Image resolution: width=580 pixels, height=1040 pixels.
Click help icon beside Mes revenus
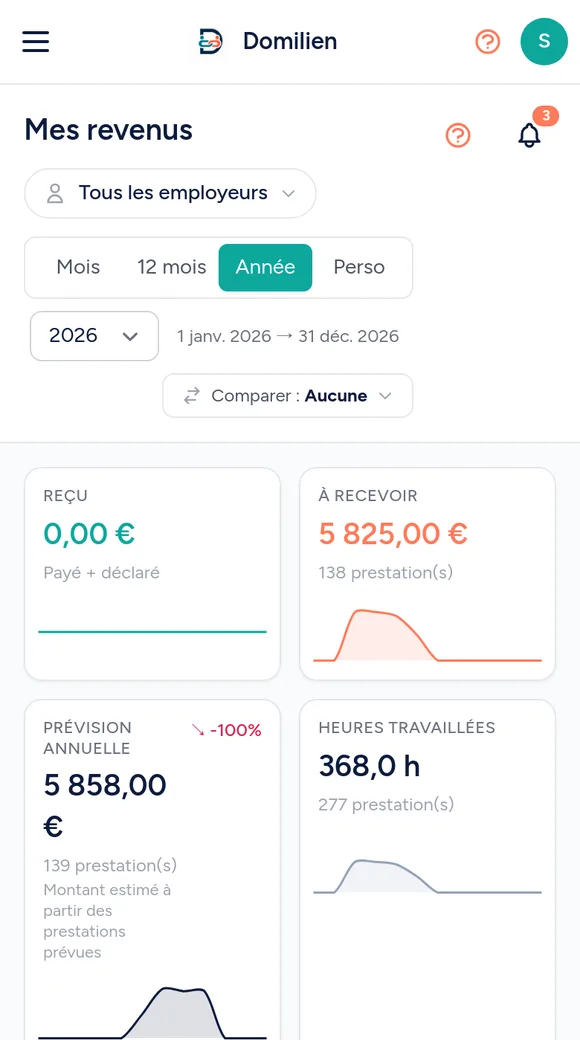[x=458, y=135]
